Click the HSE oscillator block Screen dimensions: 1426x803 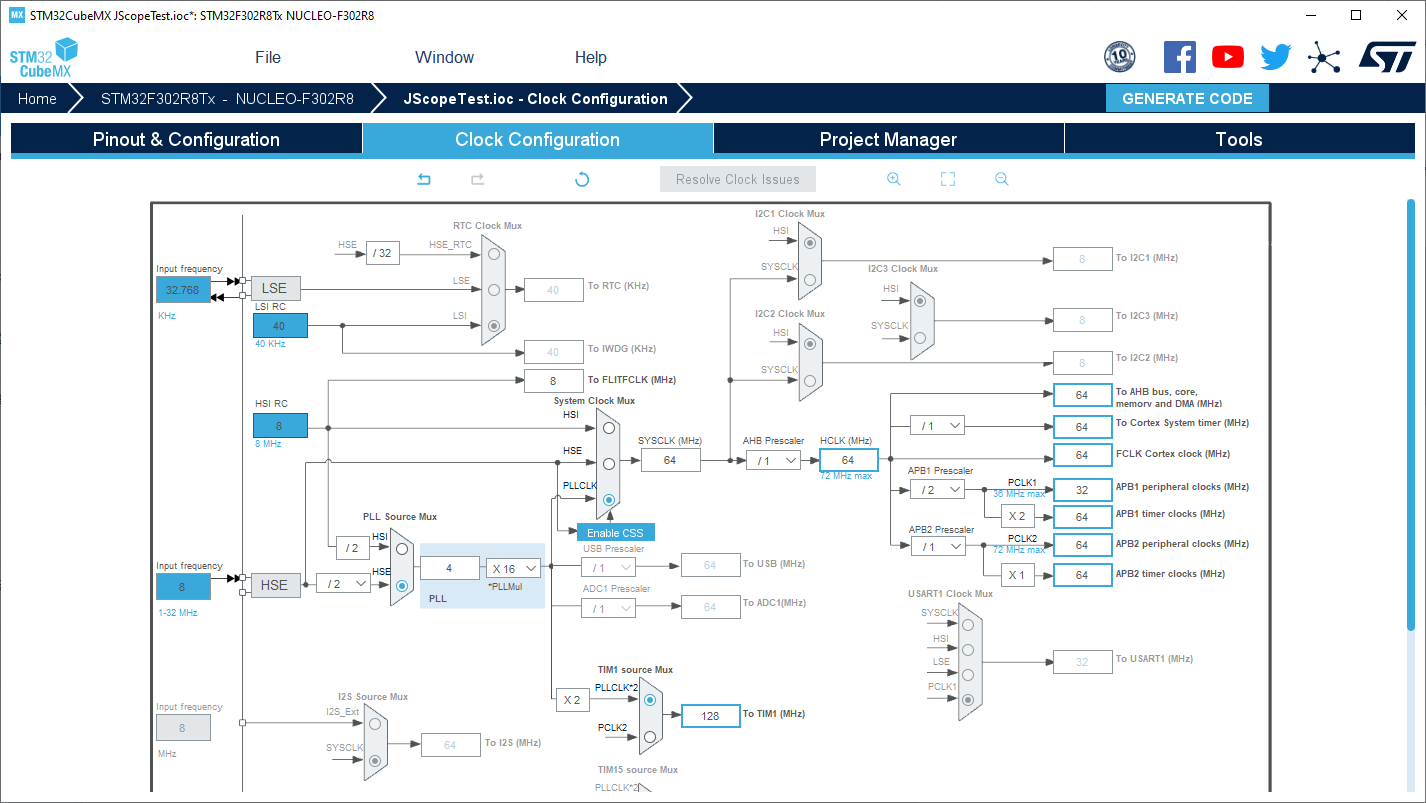click(275, 585)
